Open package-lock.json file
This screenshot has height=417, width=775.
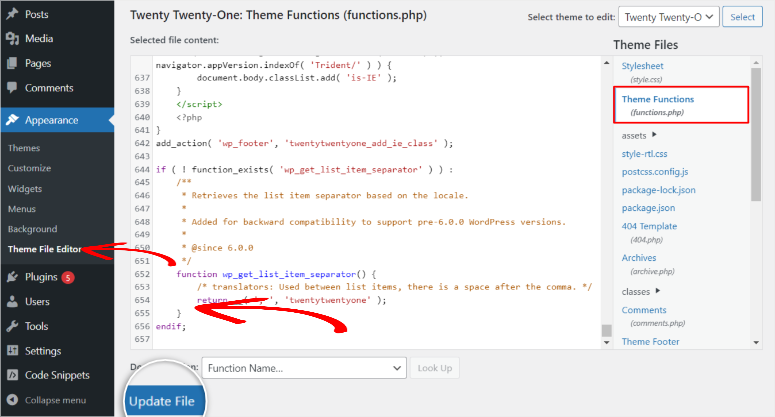(x=658, y=190)
